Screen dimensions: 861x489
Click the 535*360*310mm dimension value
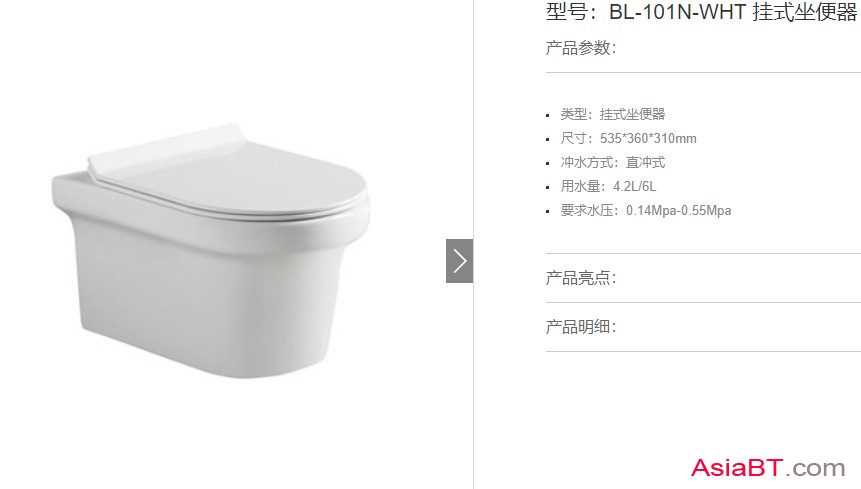tap(648, 138)
